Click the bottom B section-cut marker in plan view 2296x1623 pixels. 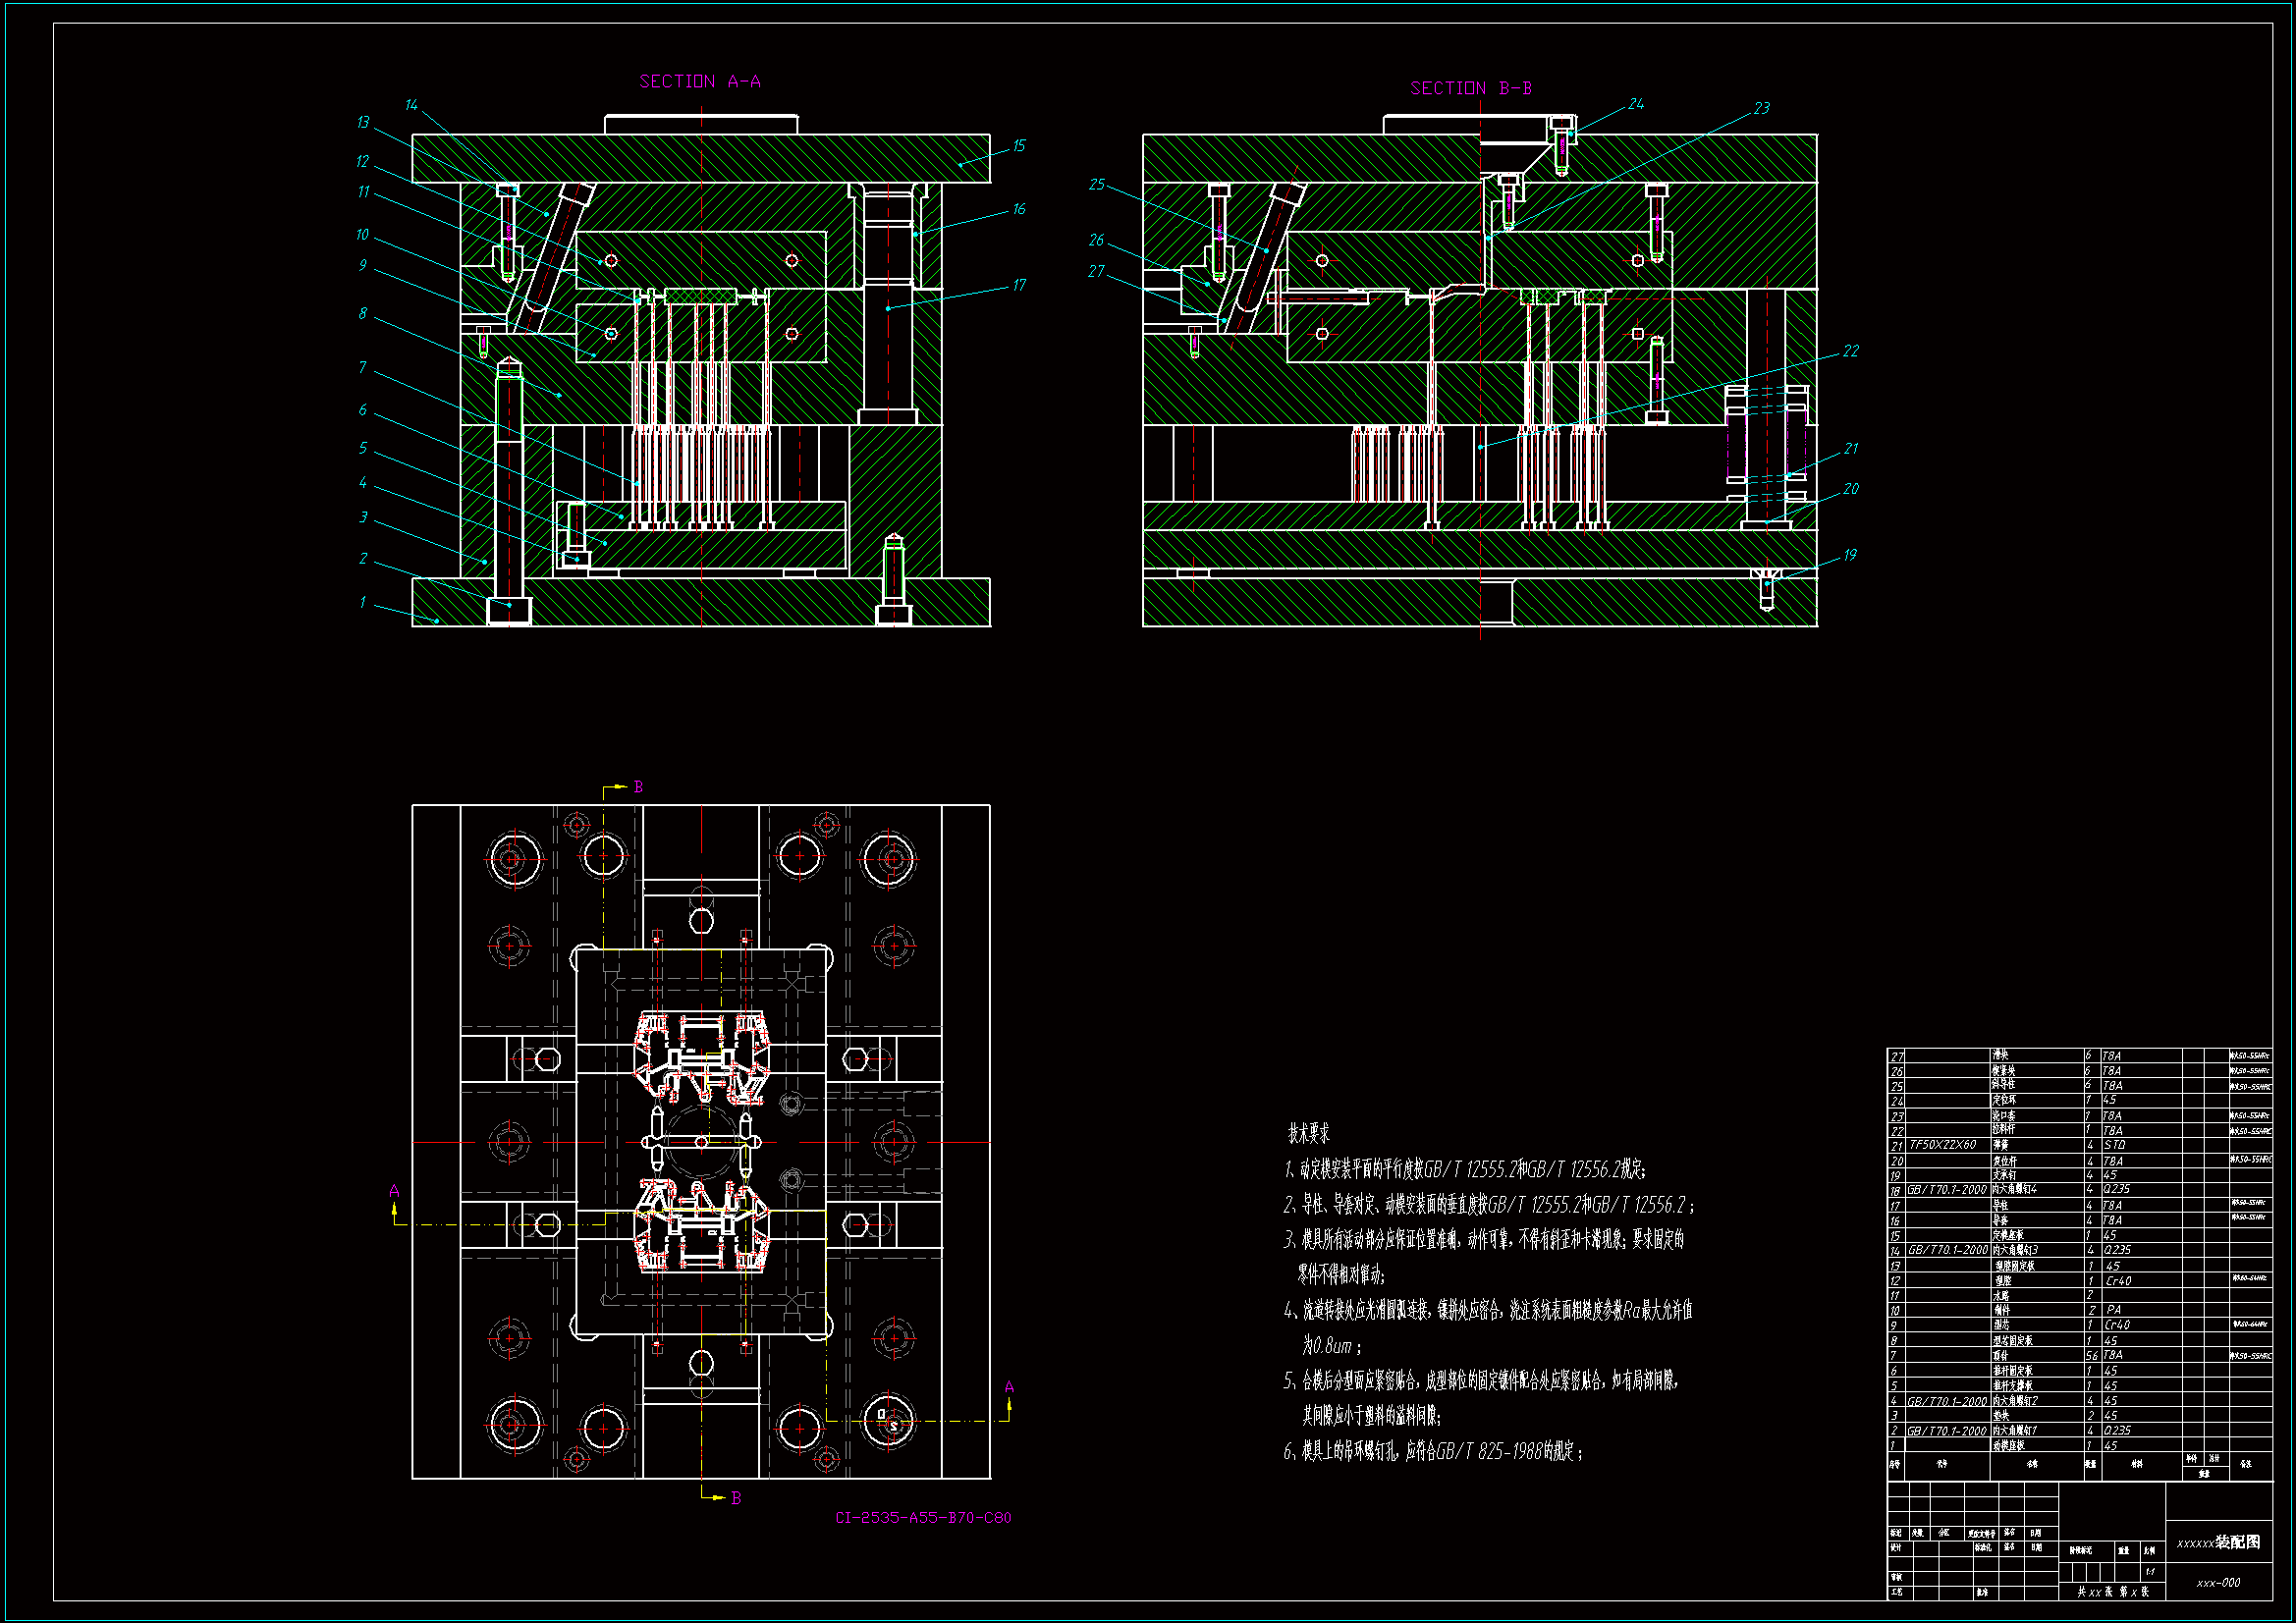click(x=736, y=1498)
